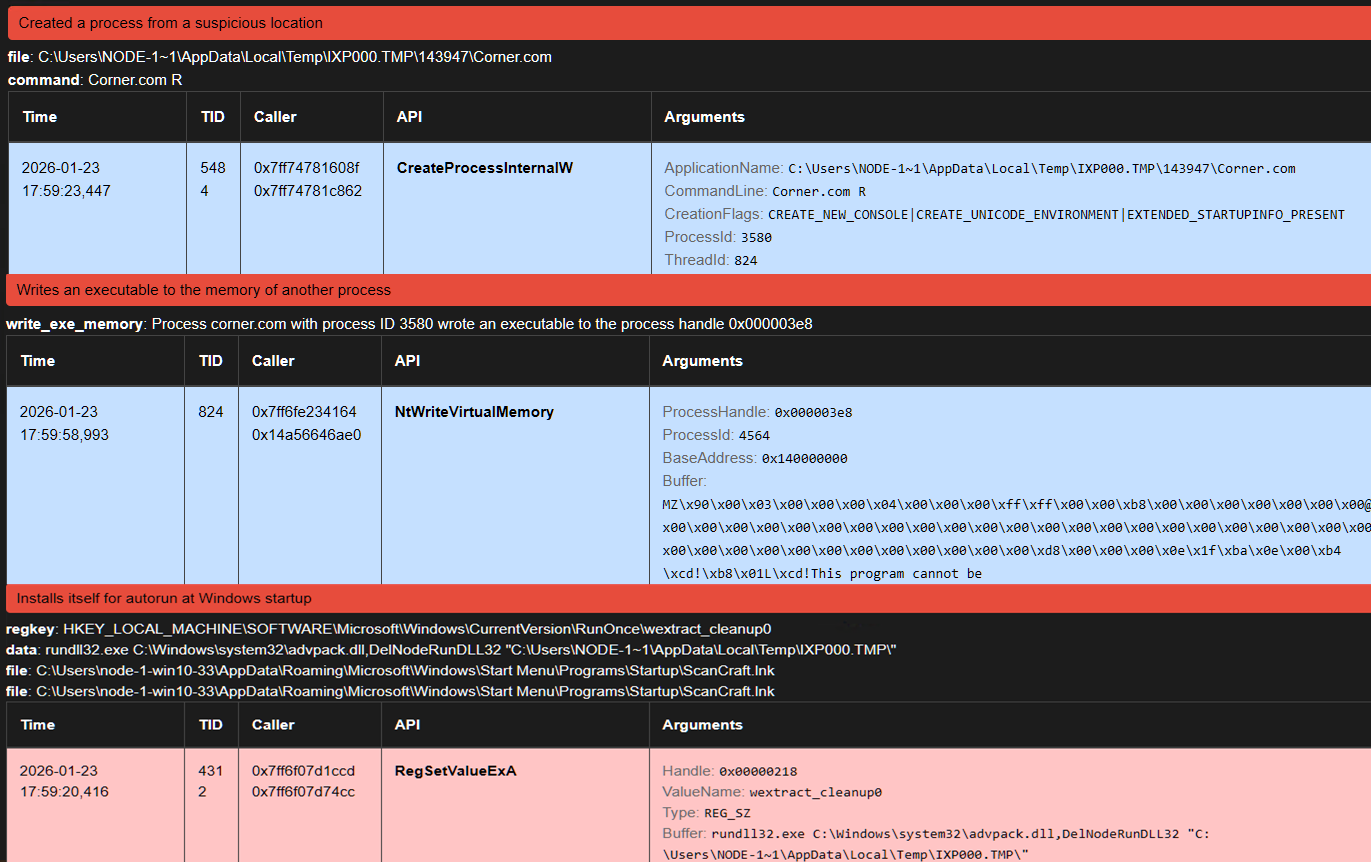1371x862 pixels.
Task: Click the Caller header in the NtWriteVirtualMemory table
Action: pos(273,361)
